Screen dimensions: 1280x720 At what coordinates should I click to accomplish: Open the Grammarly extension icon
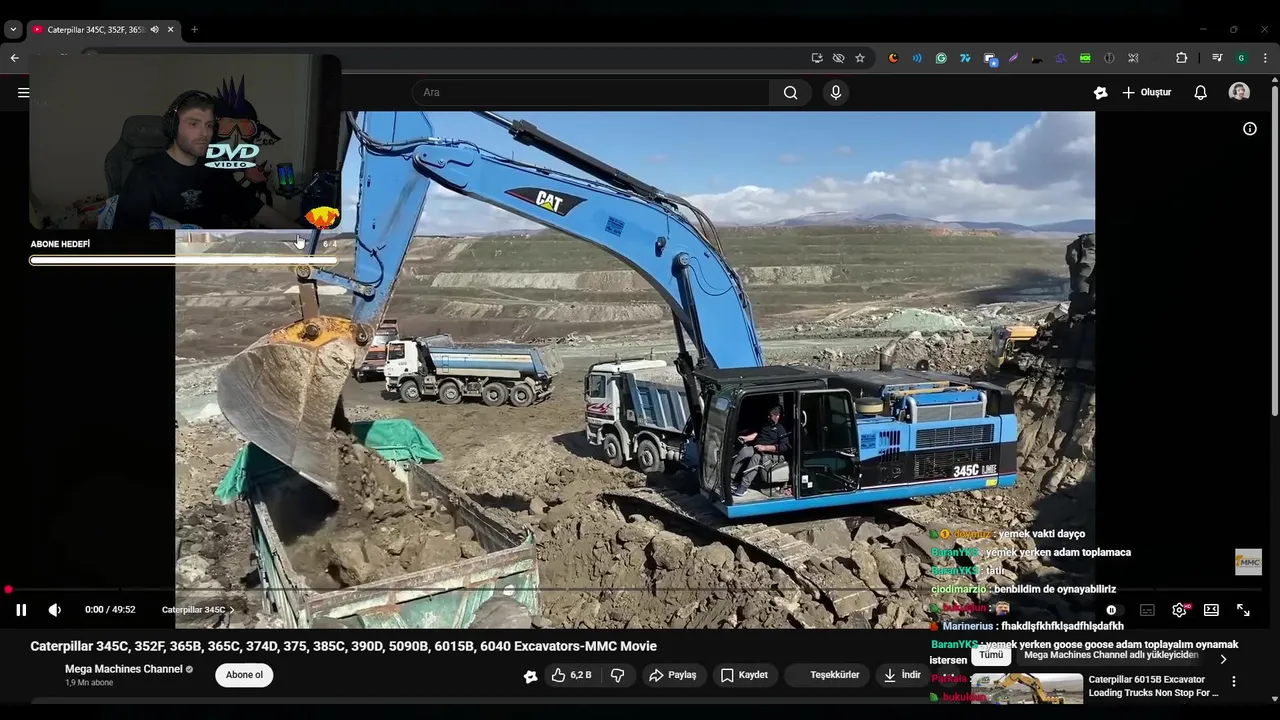click(941, 58)
